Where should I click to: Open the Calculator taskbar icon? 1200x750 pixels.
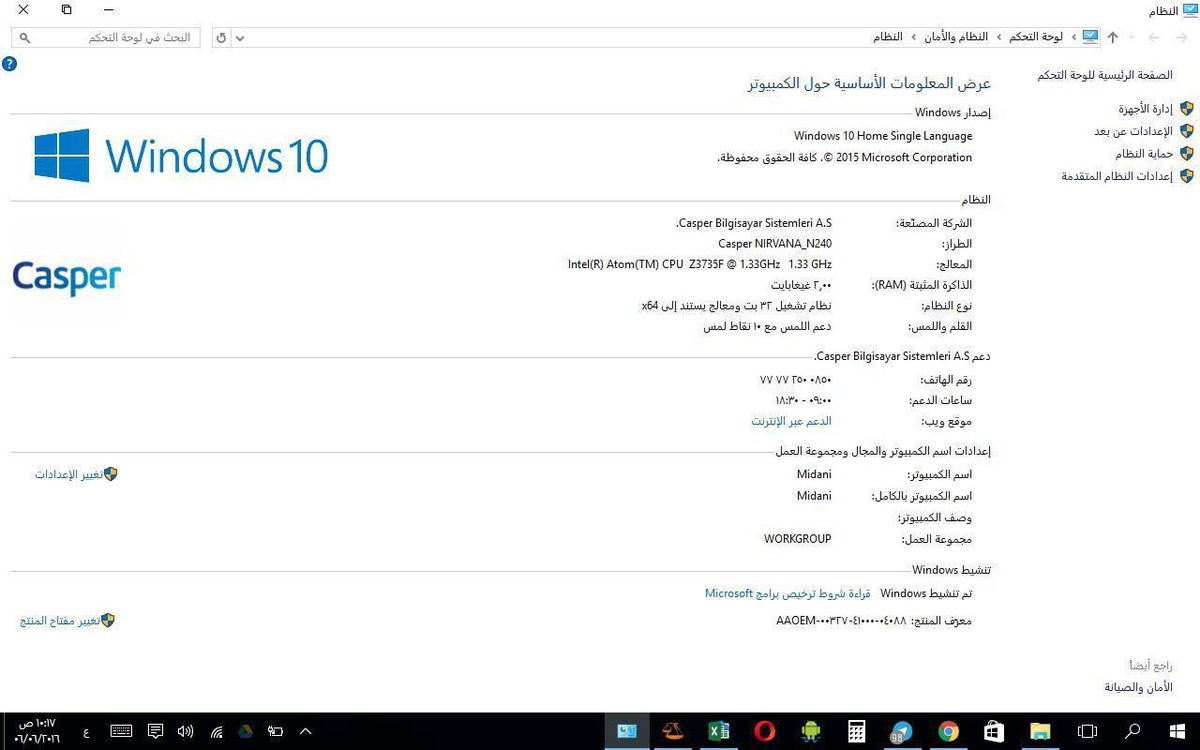click(x=856, y=731)
